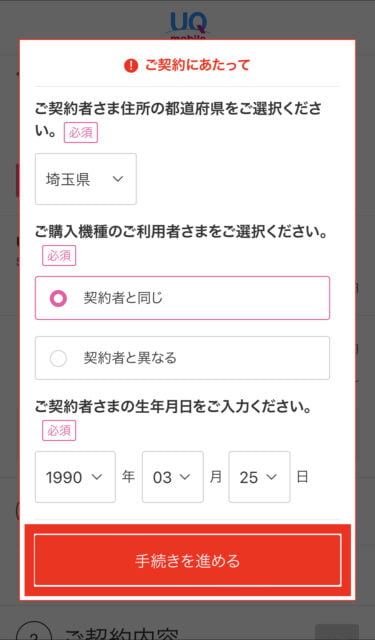Click the red exclamation warning icon
Screen dimensions: 375x640
[131, 65]
